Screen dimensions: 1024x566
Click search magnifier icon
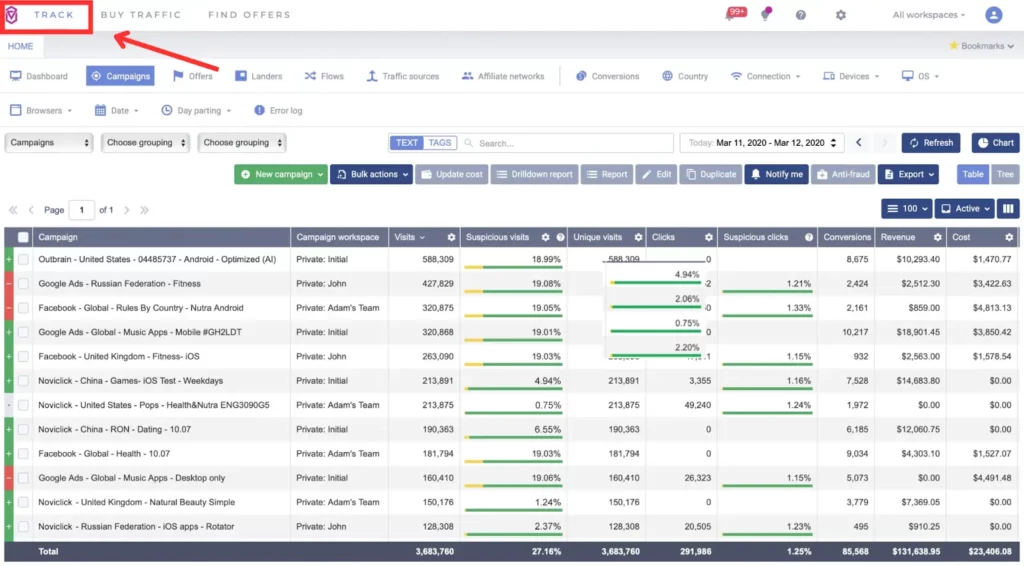(x=468, y=143)
